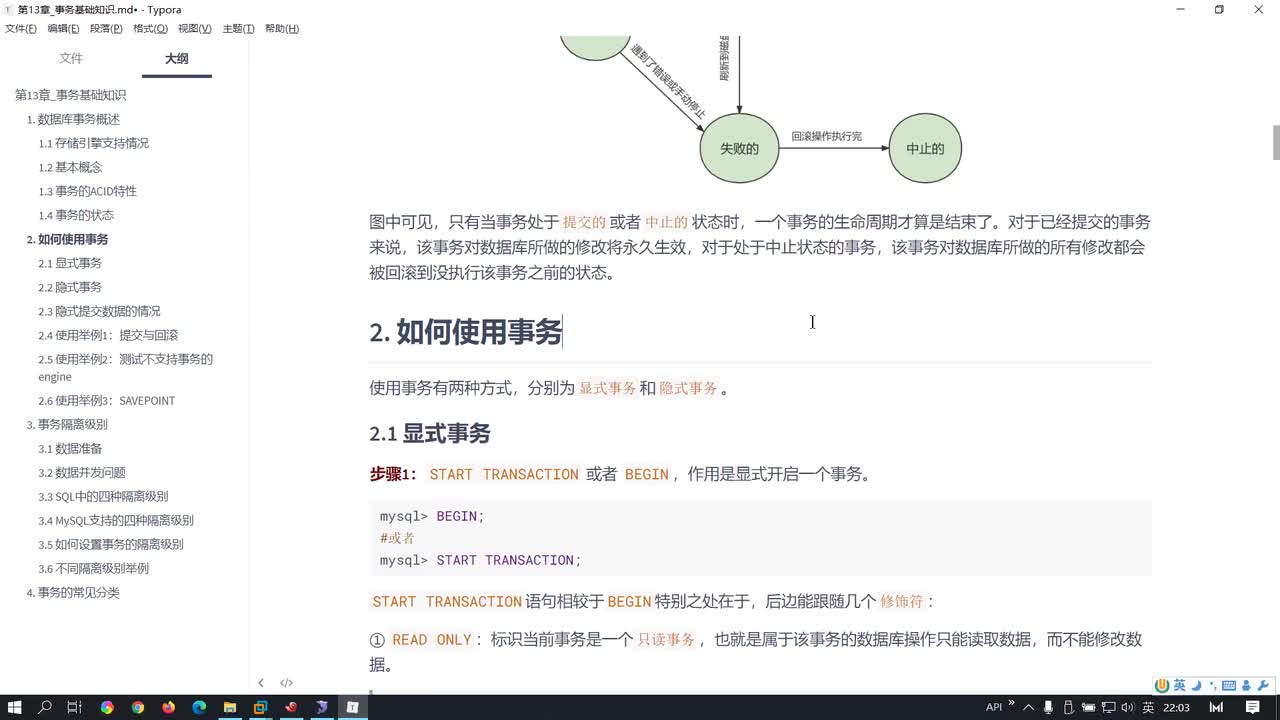Toggle IME punctuation mode icon
The image size is (1280, 720).
[1213, 686]
